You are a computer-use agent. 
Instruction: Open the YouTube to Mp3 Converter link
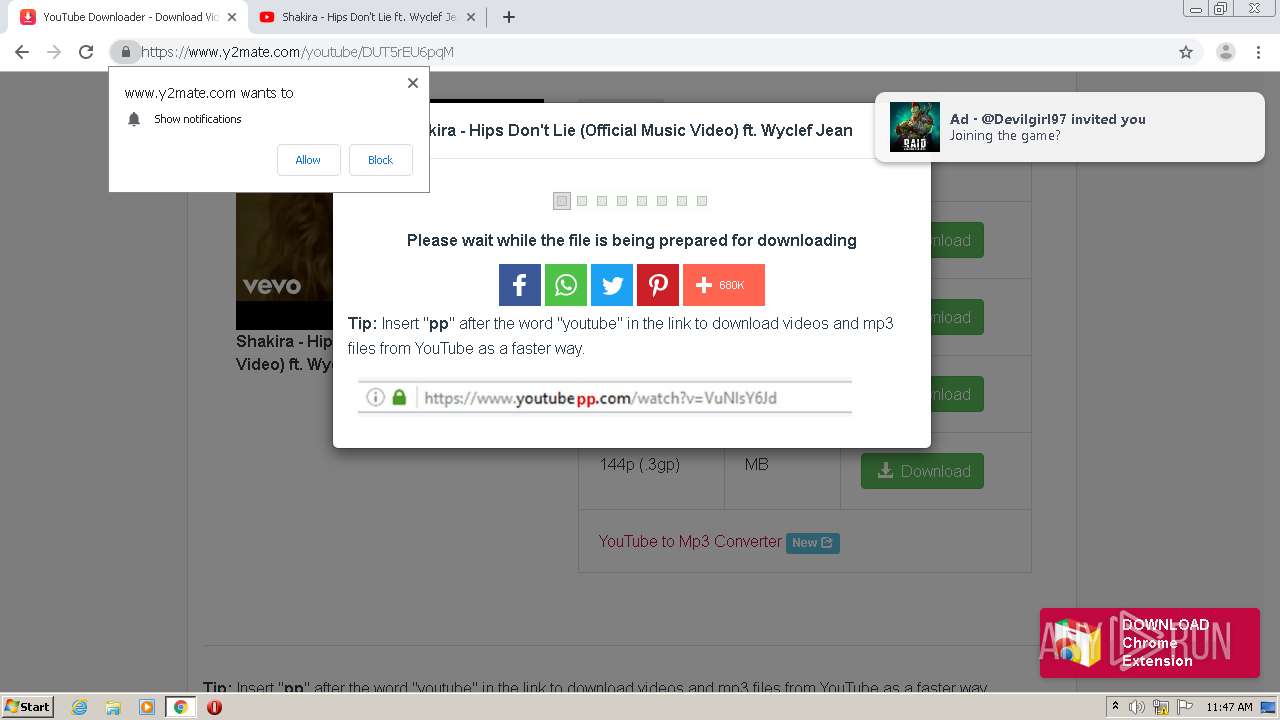(690, 541)
